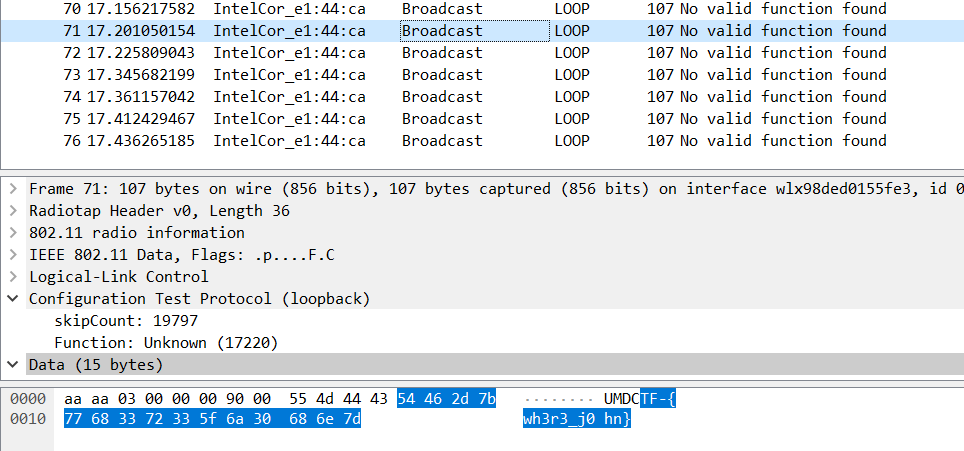Click hex offset 0010 in the bytes pane

tap(28, 419)
